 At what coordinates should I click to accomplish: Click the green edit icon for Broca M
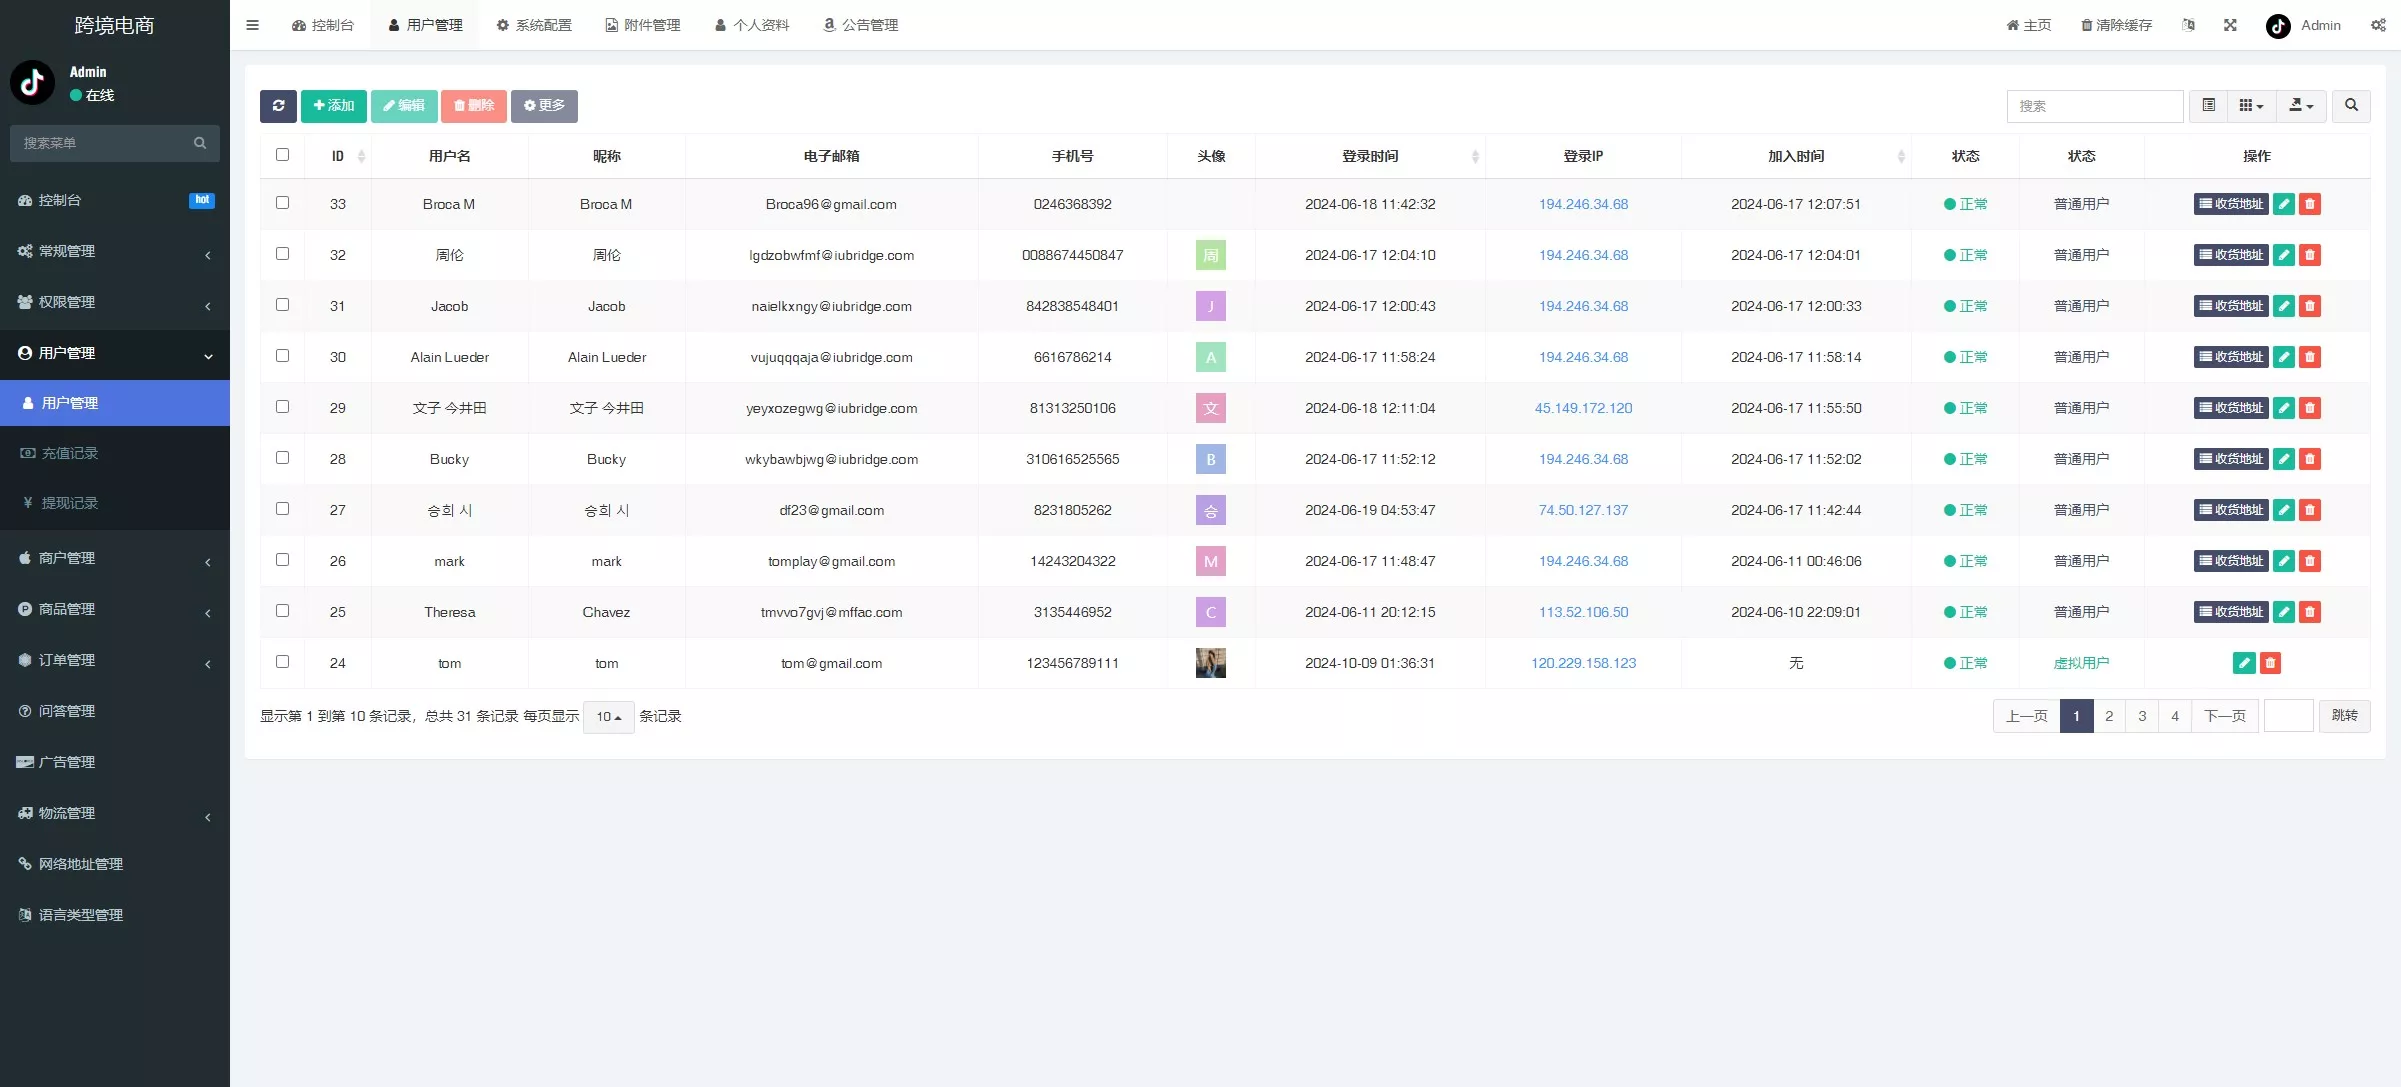[2283, 204]
